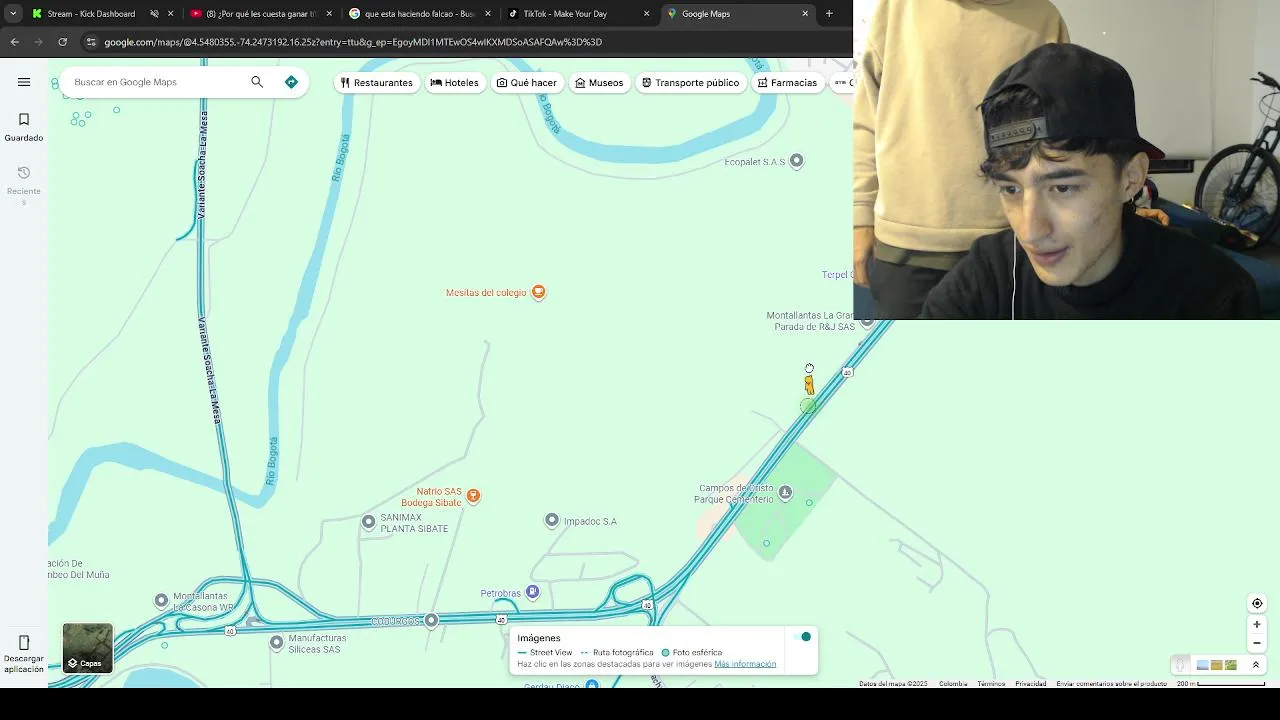Open the Guardado saved places panel
The height and width of the screenshot is (720, 1280).
pos(24,127)
